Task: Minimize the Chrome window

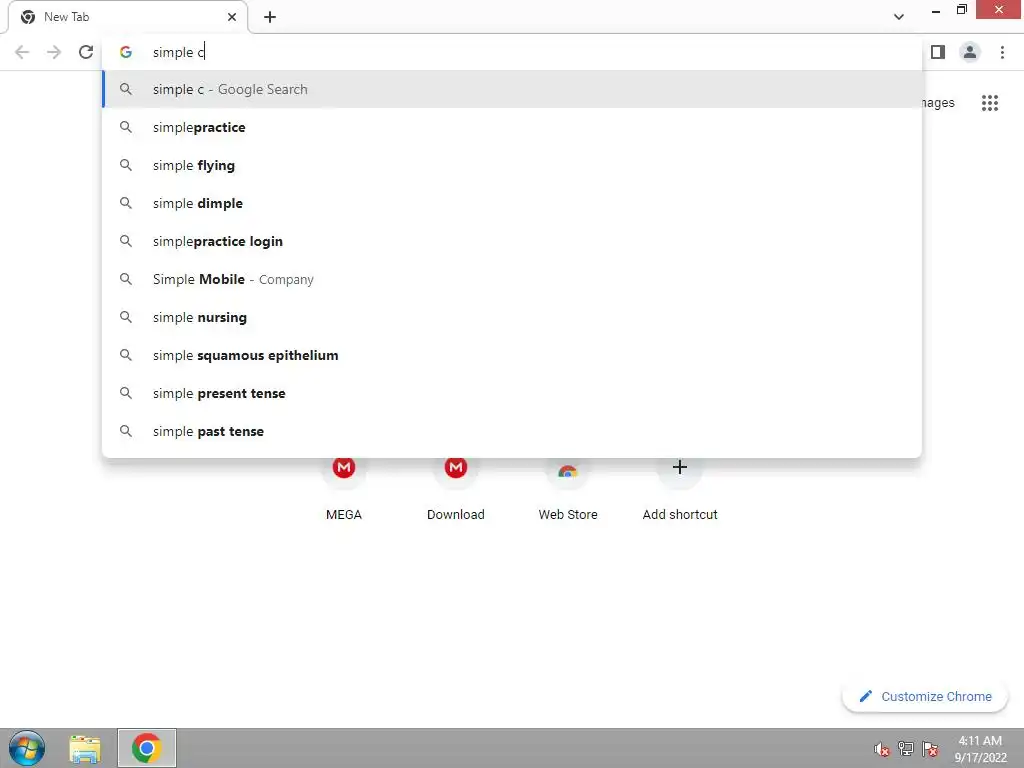Action: 936,10
